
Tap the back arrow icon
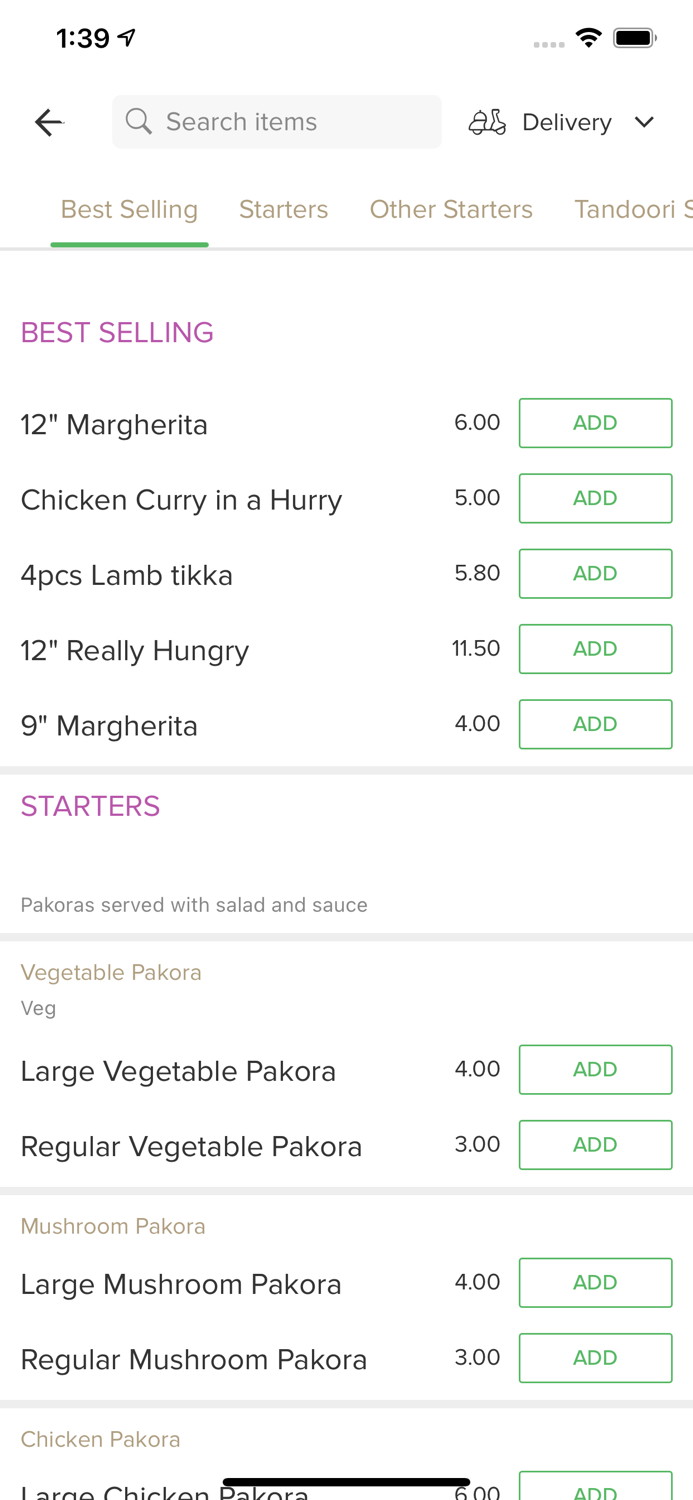[48, 122]
